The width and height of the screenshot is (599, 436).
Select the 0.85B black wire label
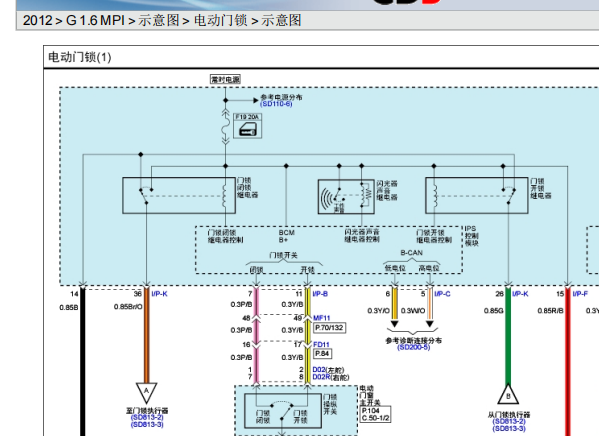click(69, 307)
